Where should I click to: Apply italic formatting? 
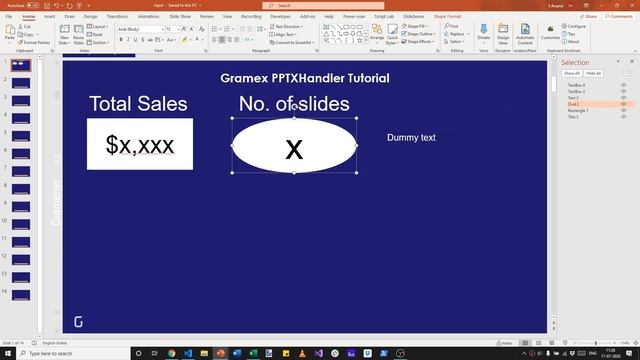click(128, 40)
